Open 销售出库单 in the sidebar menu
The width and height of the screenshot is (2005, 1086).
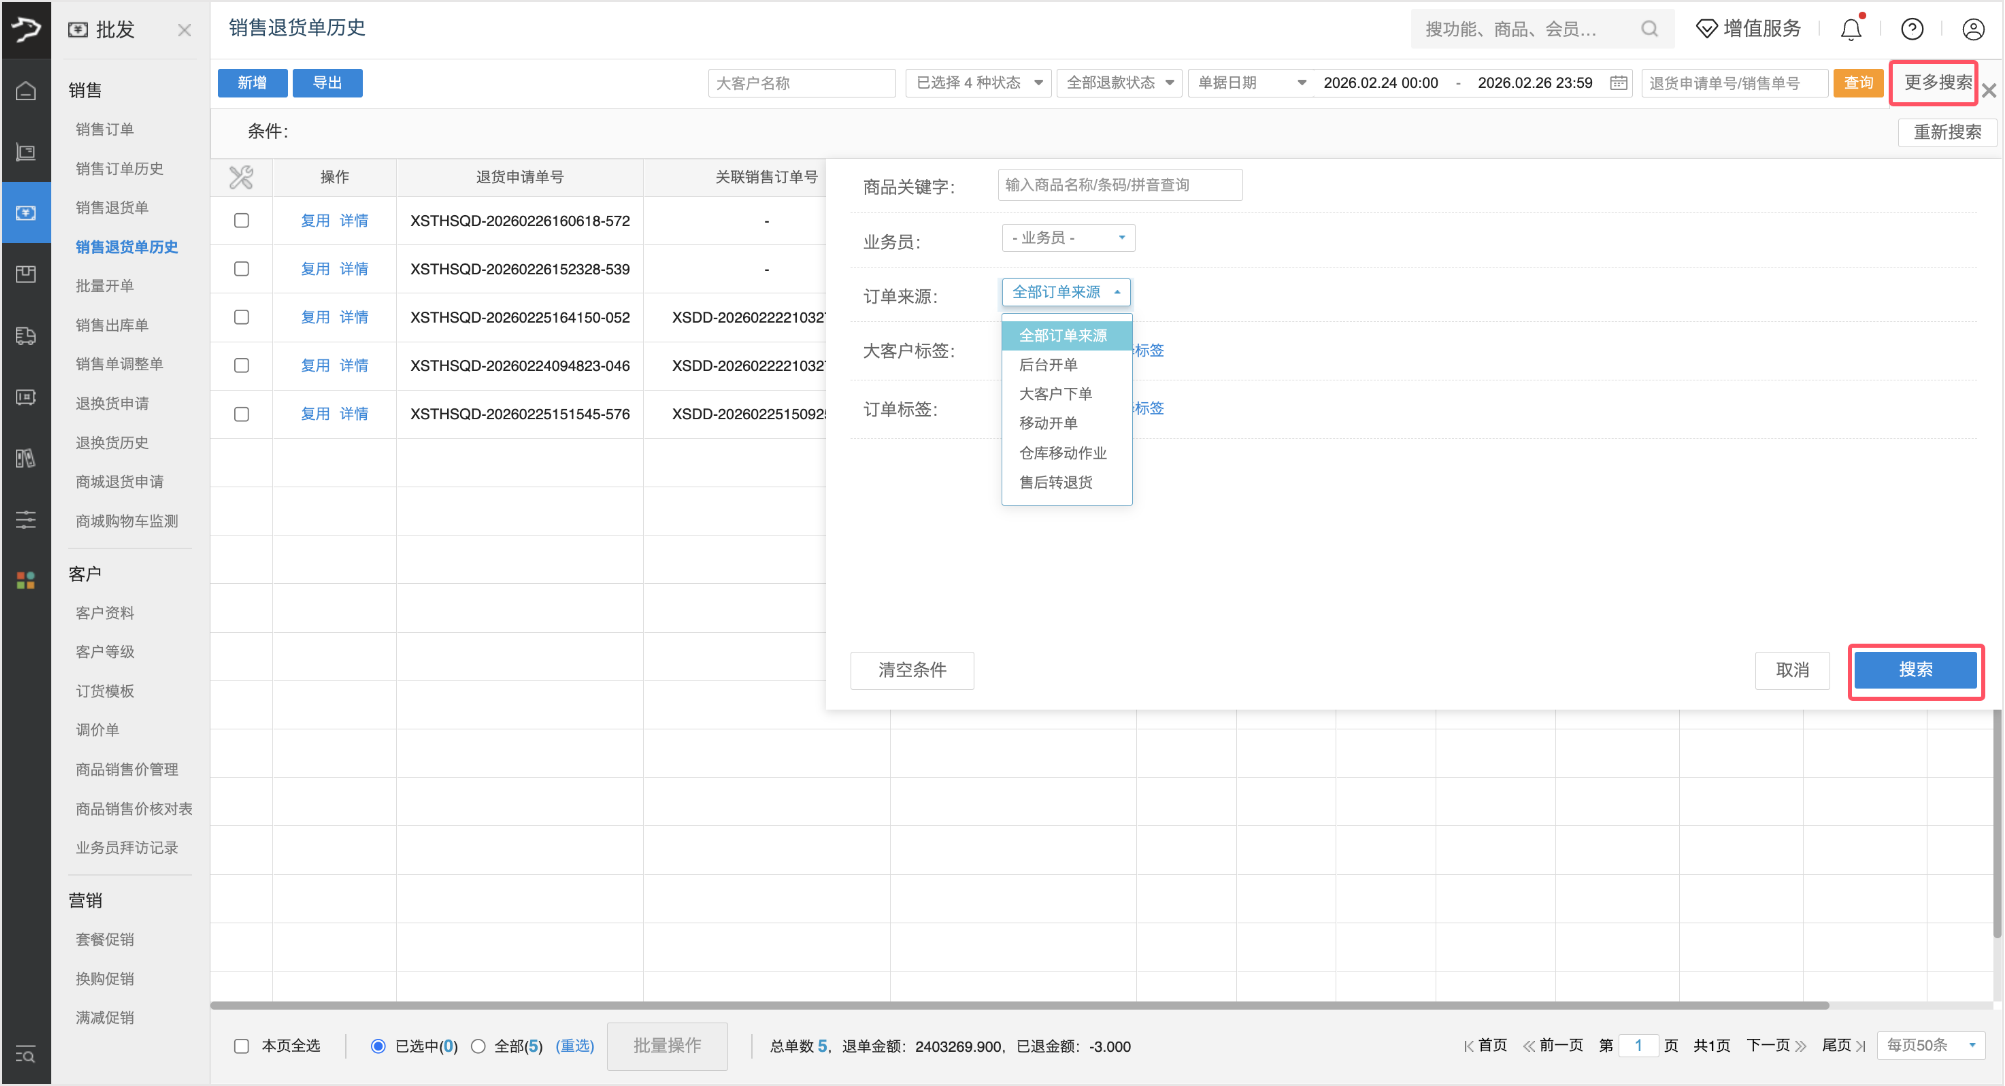112,325
